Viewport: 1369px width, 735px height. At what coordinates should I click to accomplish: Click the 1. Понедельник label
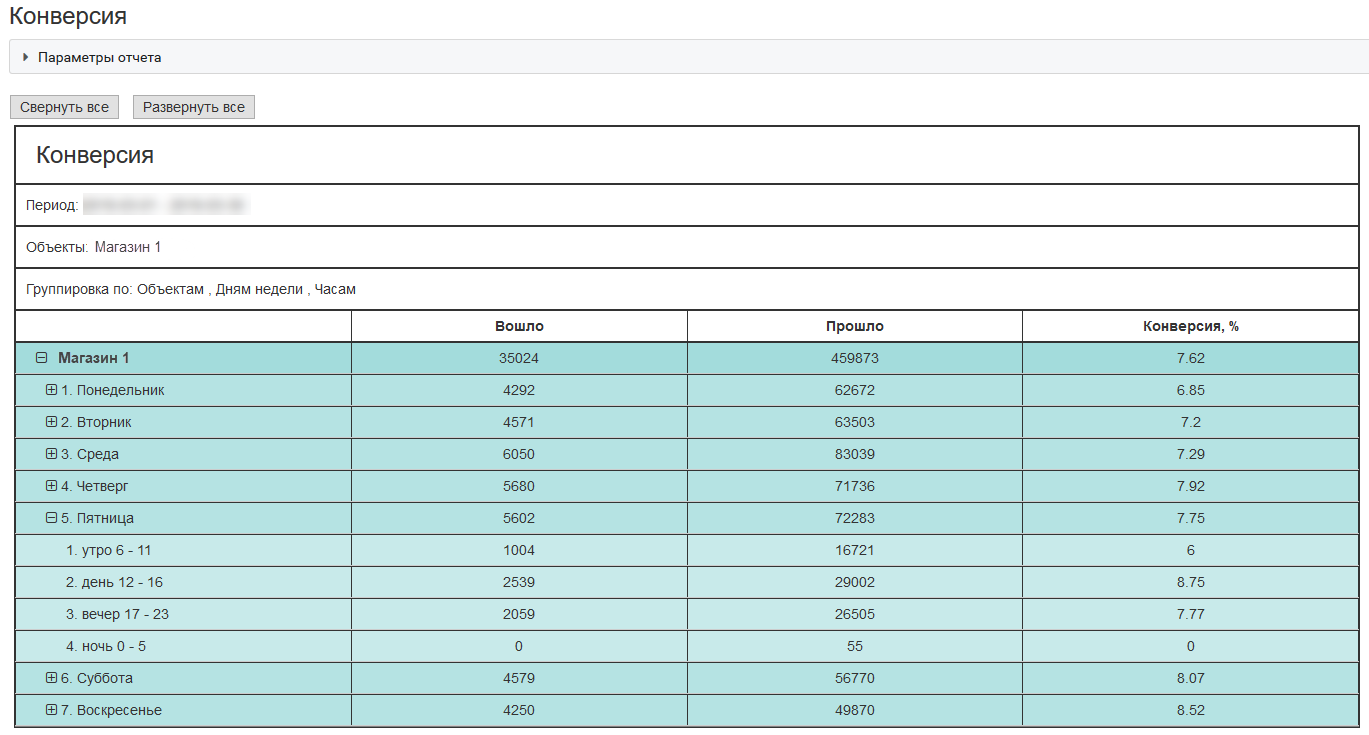pyautogui.click(x=112, y=390)
